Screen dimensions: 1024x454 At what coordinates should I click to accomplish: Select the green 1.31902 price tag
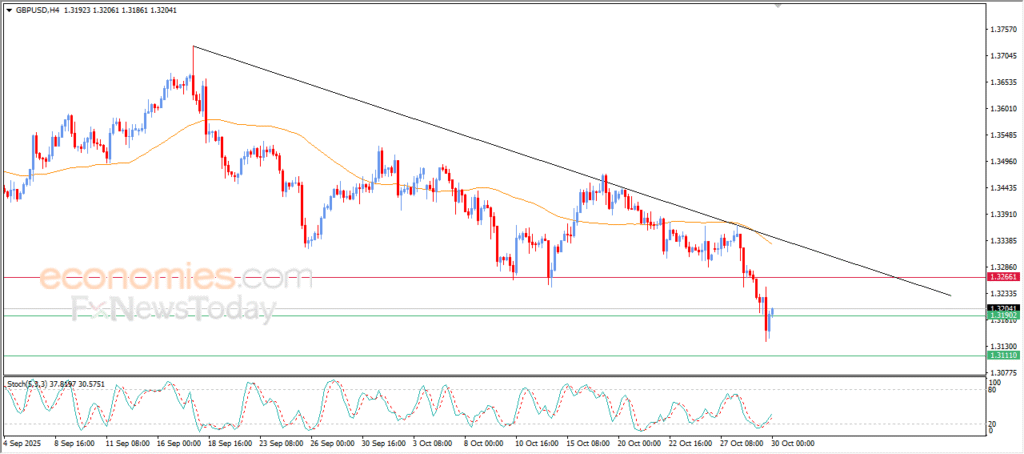pos(1001,316)
